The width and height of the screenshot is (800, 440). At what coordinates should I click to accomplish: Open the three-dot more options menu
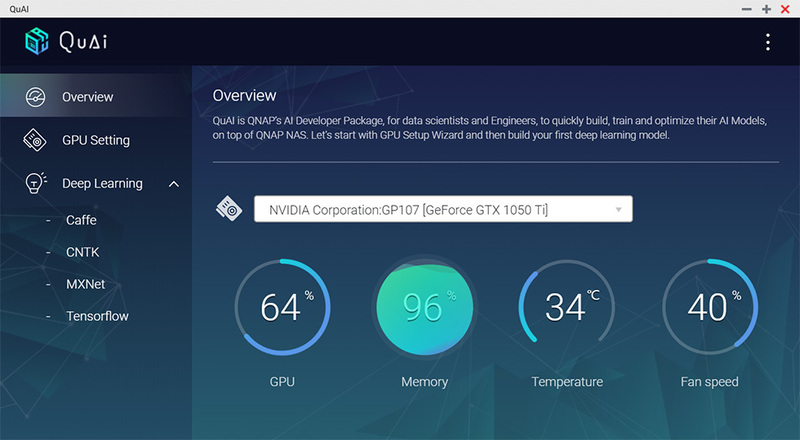(767, 42)
